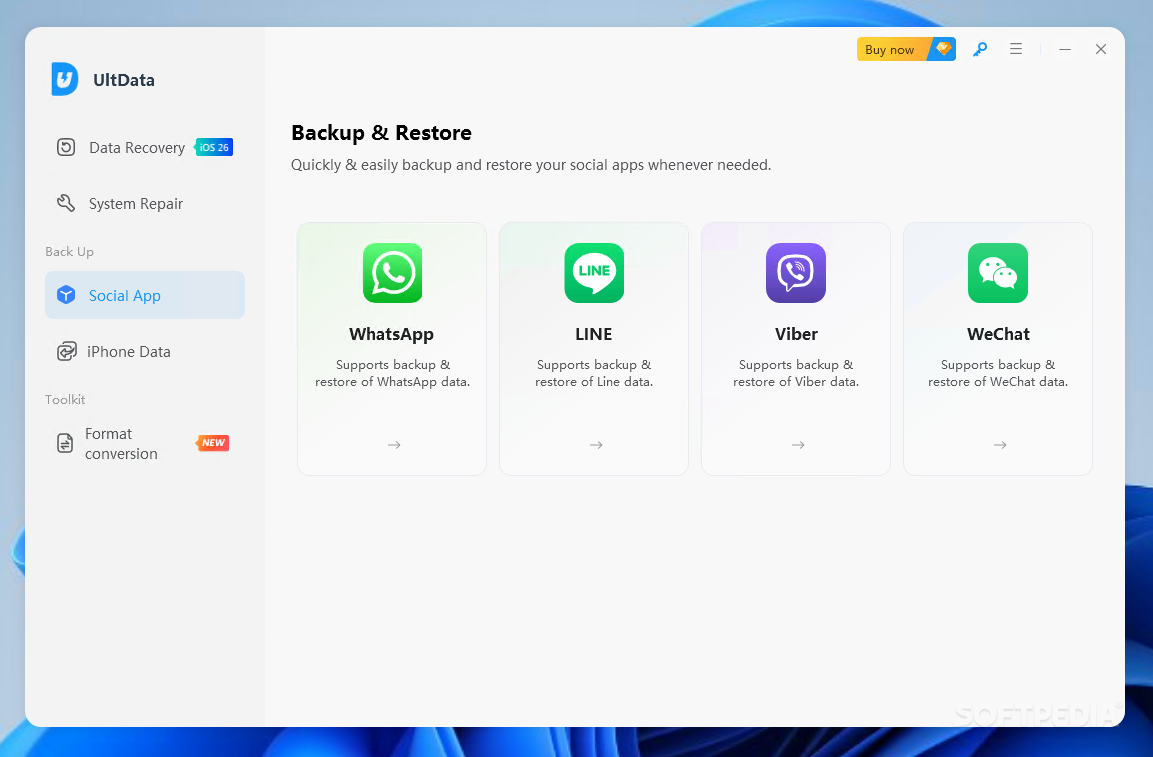1153x757 pixels.
Task: Click 'Supports backup & restore of Viber data.'
Action: point(796,373)
